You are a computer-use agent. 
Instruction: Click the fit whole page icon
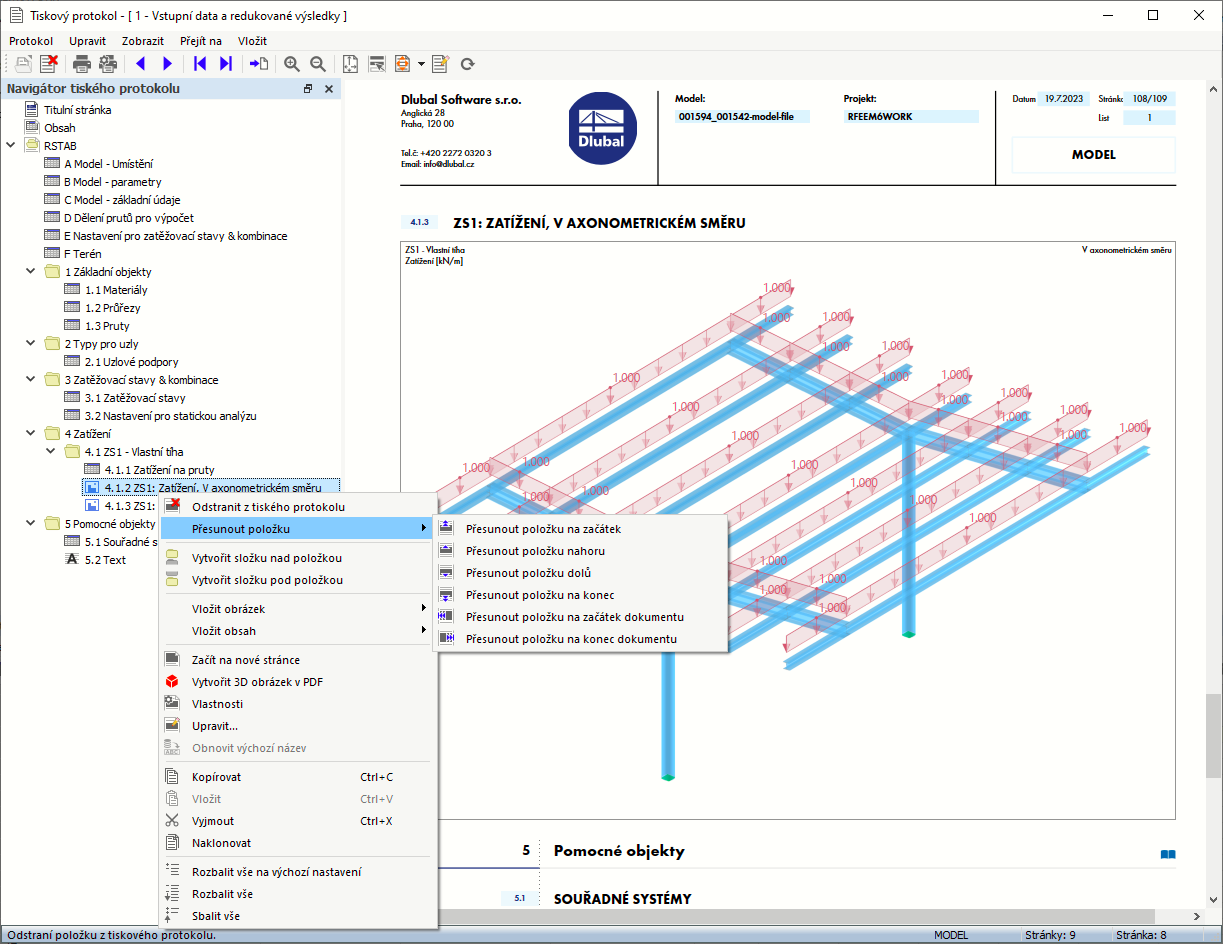350,64
